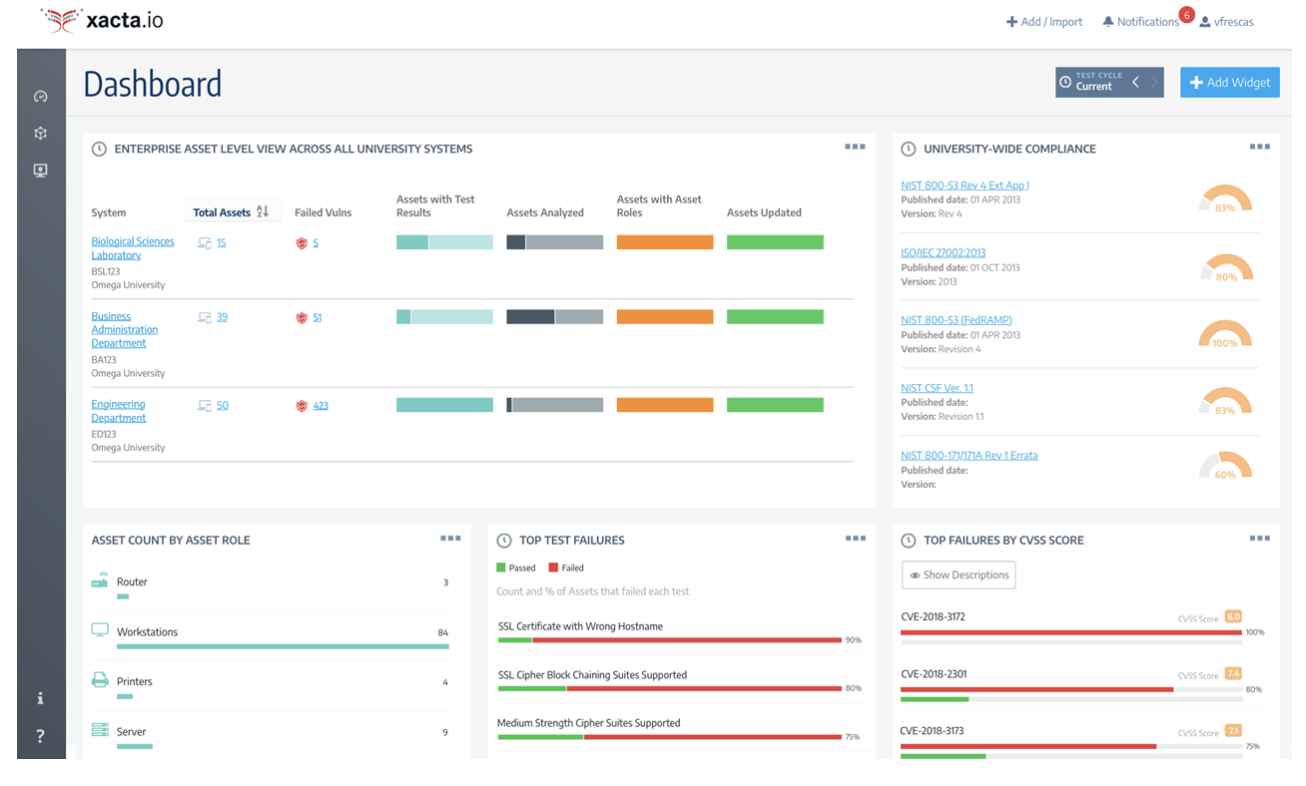
Task: Toggle the Passed legend in Top Test Failures
Action: (514, 566)
